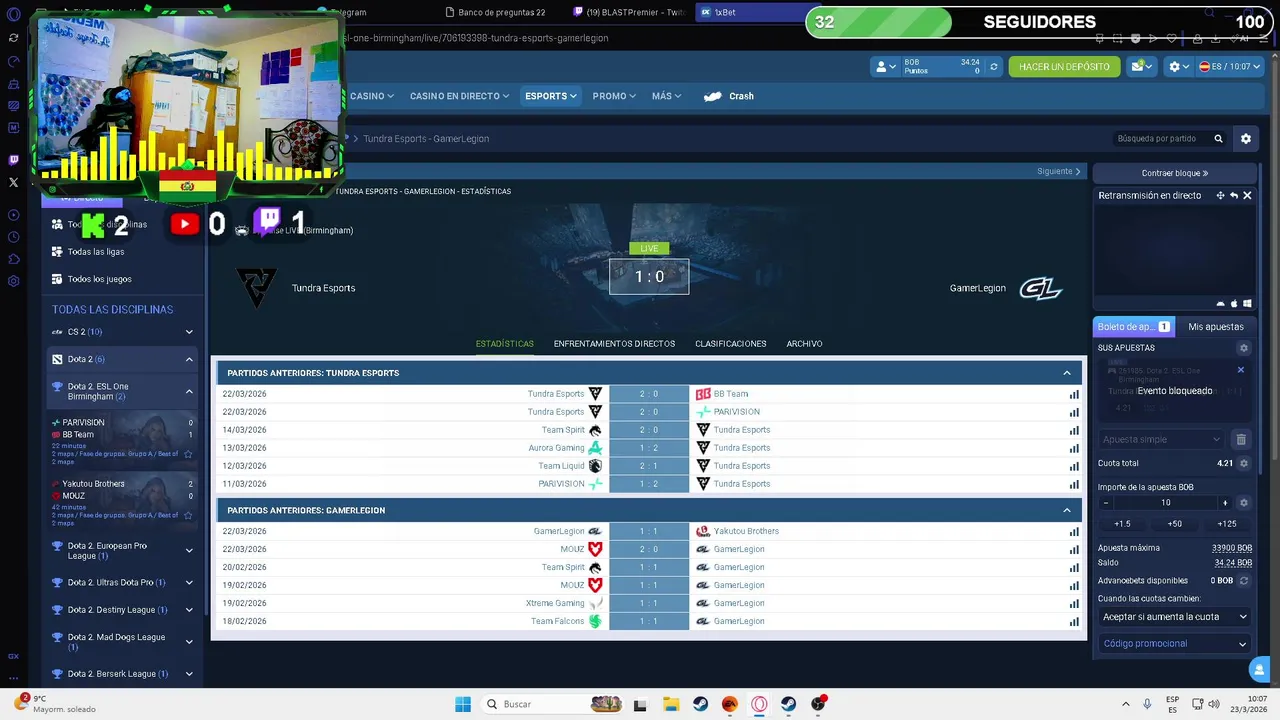Decrease the bet amount with the minus button

(x=1105, y=503)
